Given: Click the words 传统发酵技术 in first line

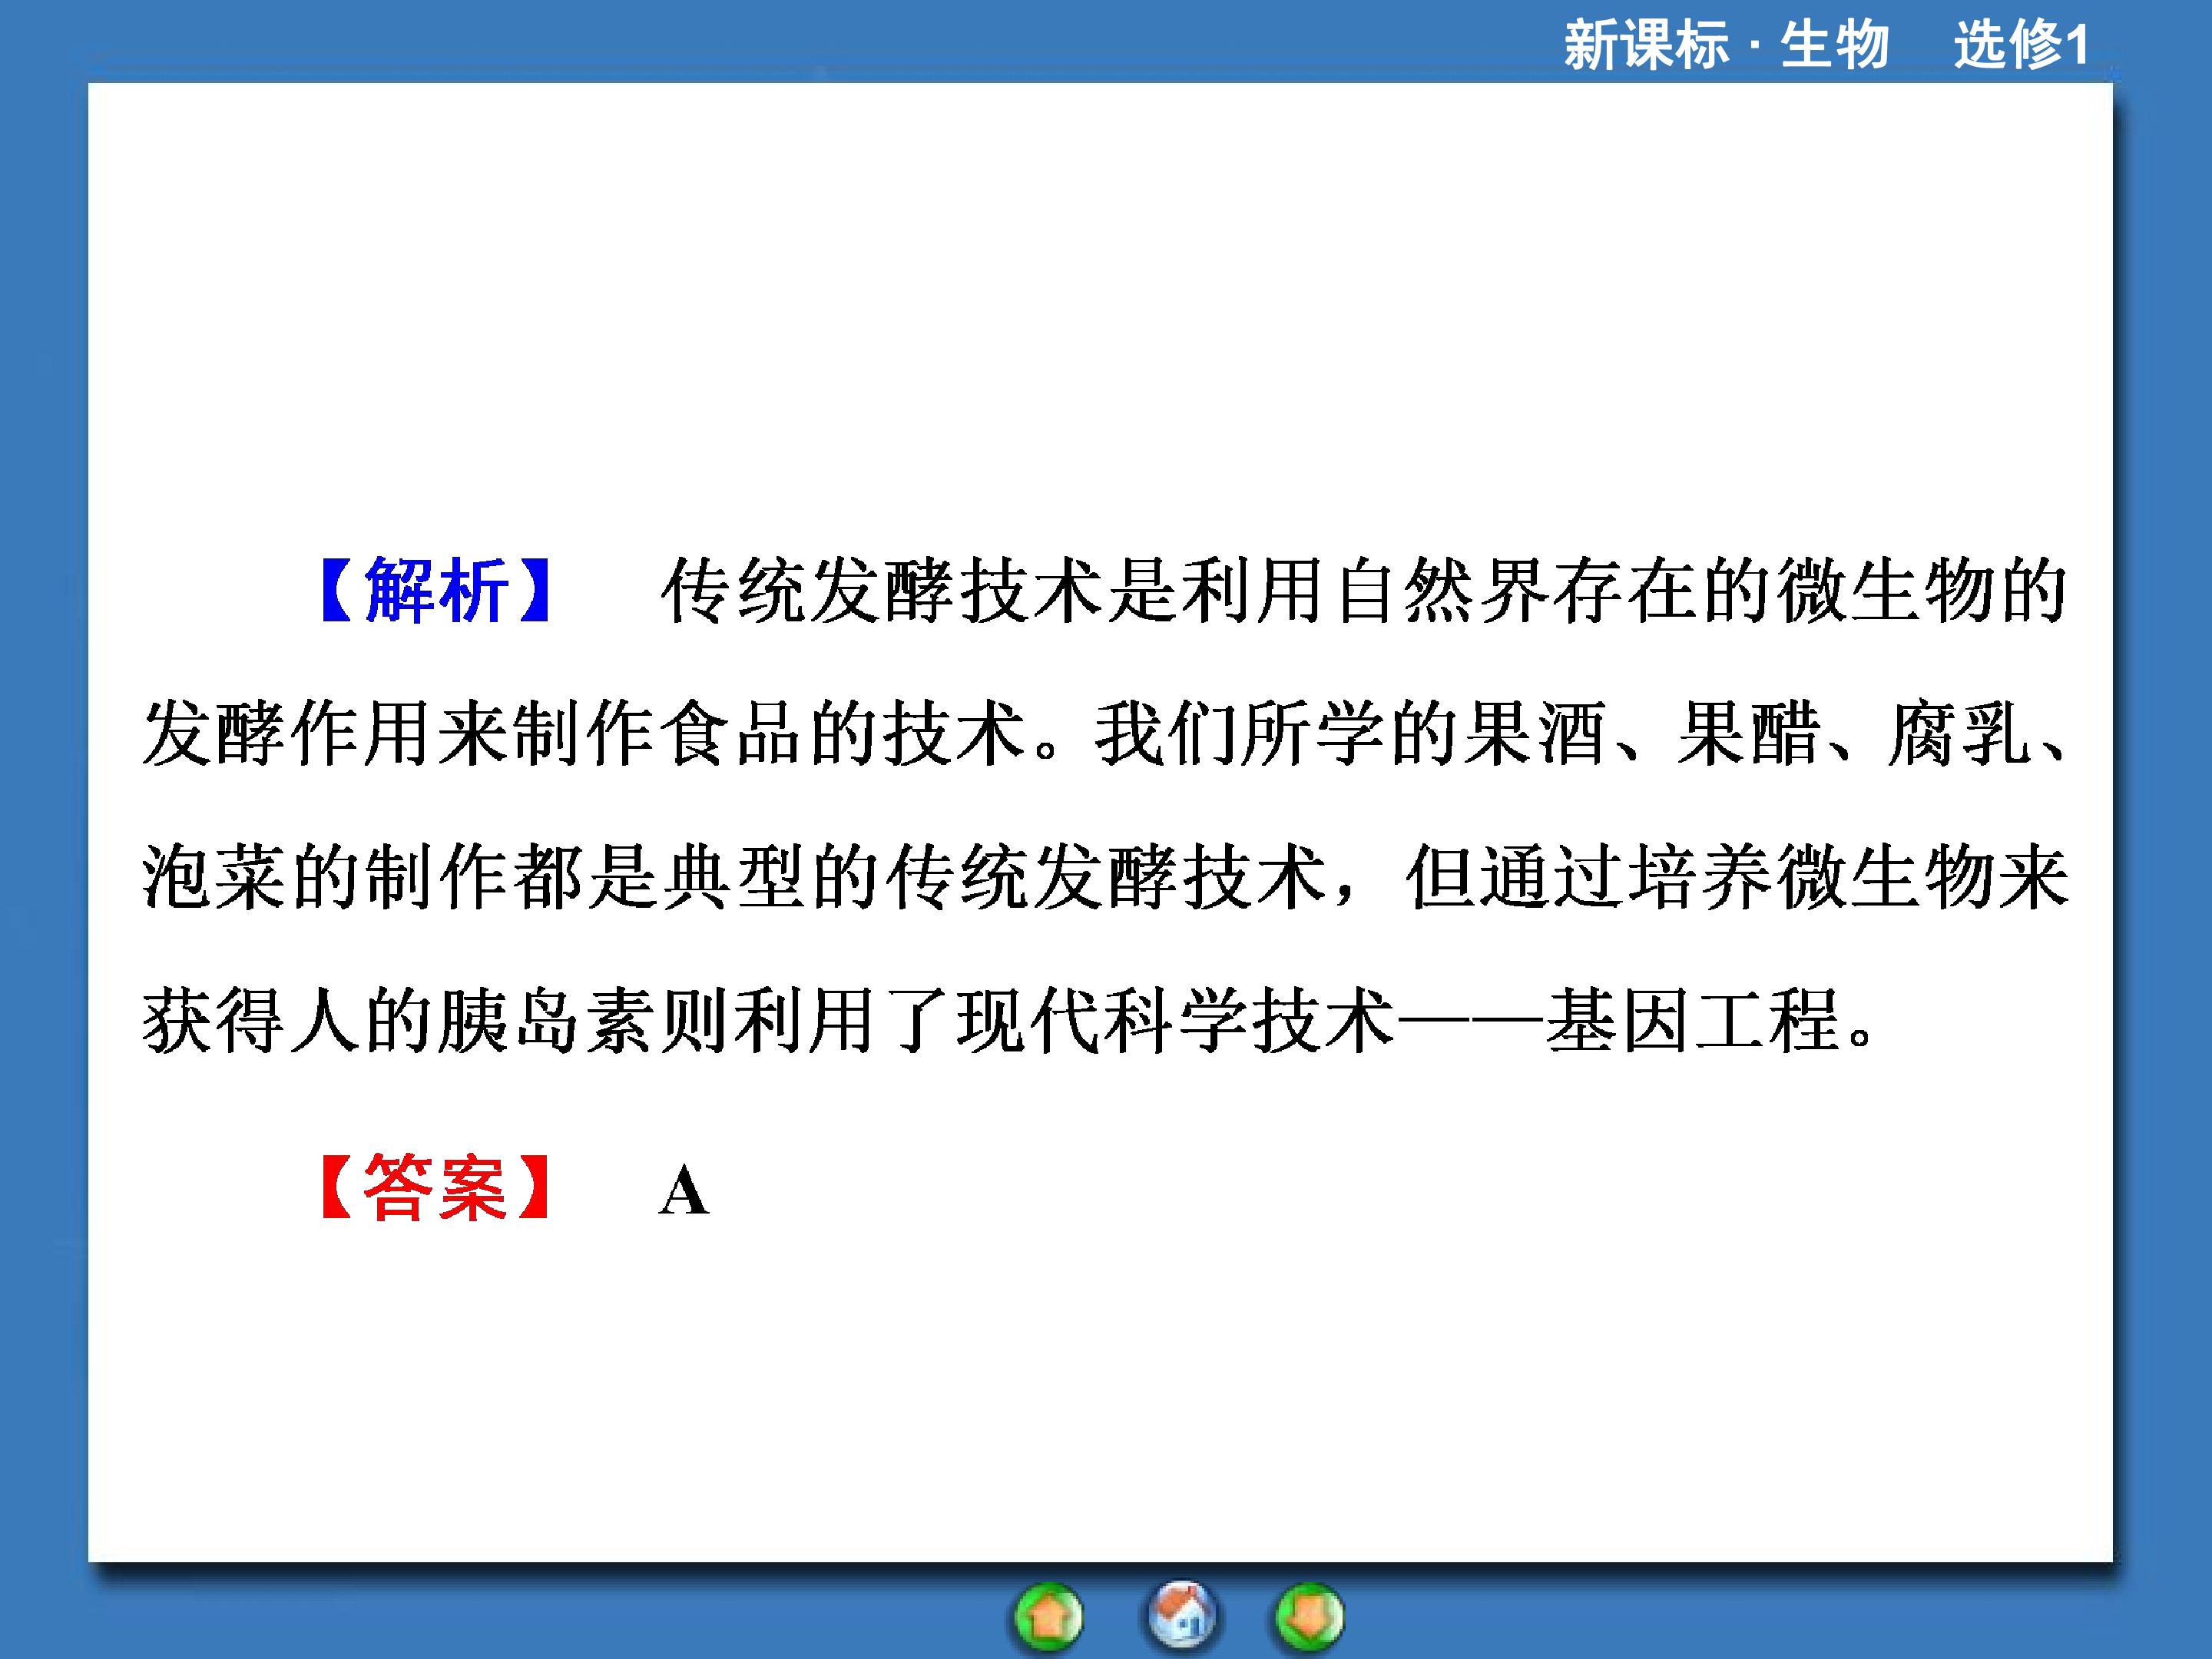Looking at the screenshot, I should pos(882,591).
